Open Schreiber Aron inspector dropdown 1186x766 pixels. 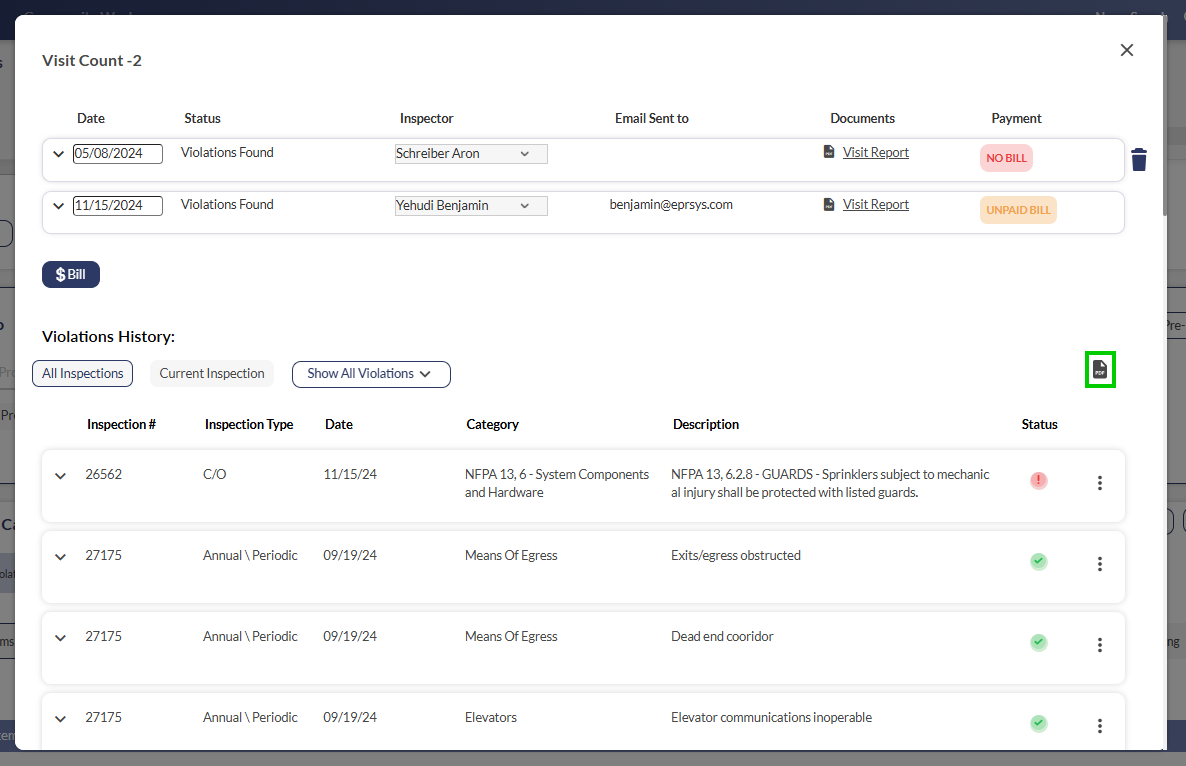471,154
